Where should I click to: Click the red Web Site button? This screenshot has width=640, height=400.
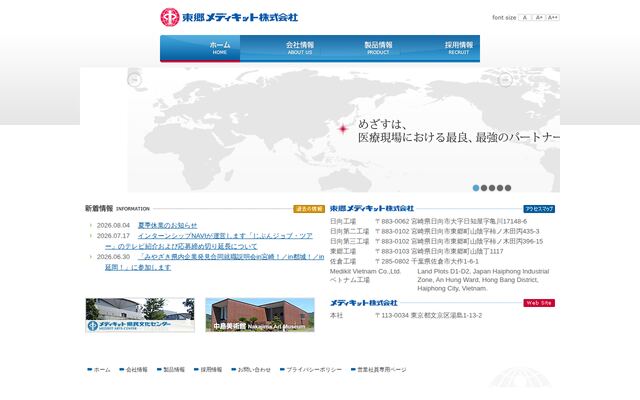539,303
